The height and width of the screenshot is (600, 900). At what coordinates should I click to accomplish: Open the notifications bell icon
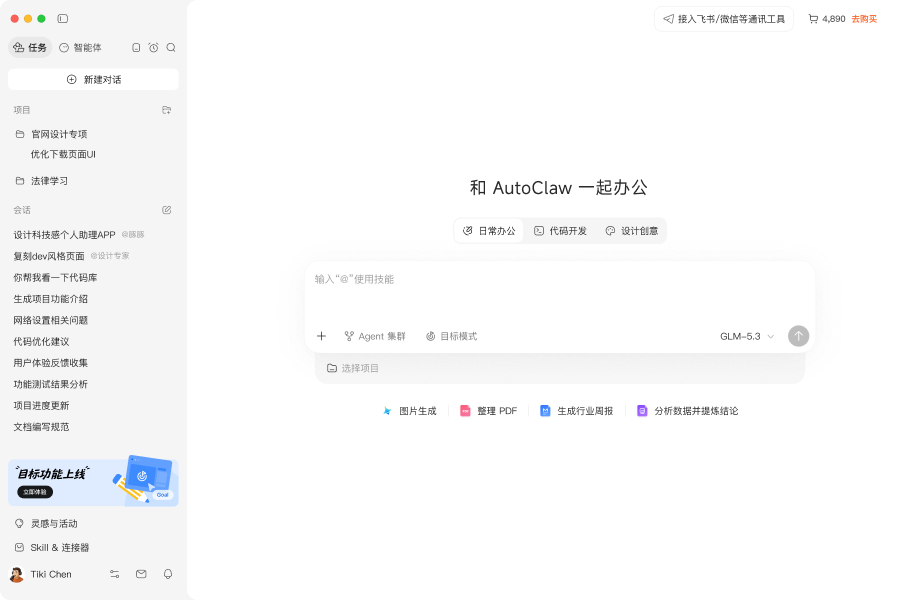[x=168, y=574]
